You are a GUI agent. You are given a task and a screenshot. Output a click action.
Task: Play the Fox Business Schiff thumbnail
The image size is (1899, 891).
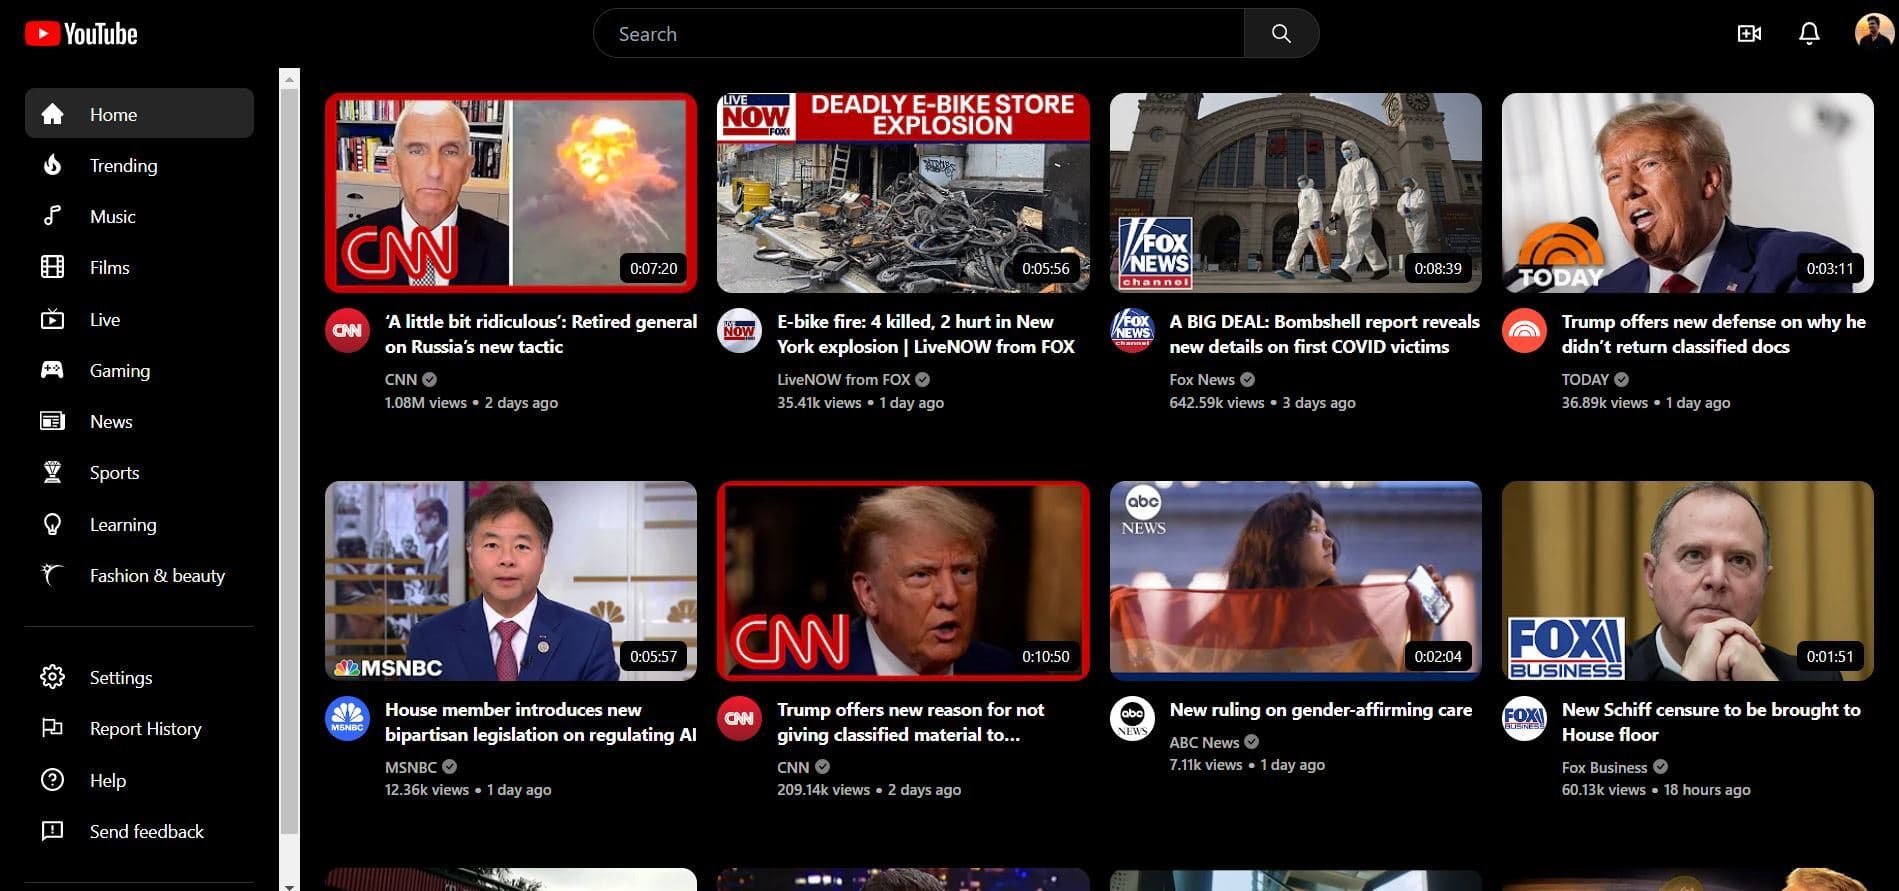1688,581
